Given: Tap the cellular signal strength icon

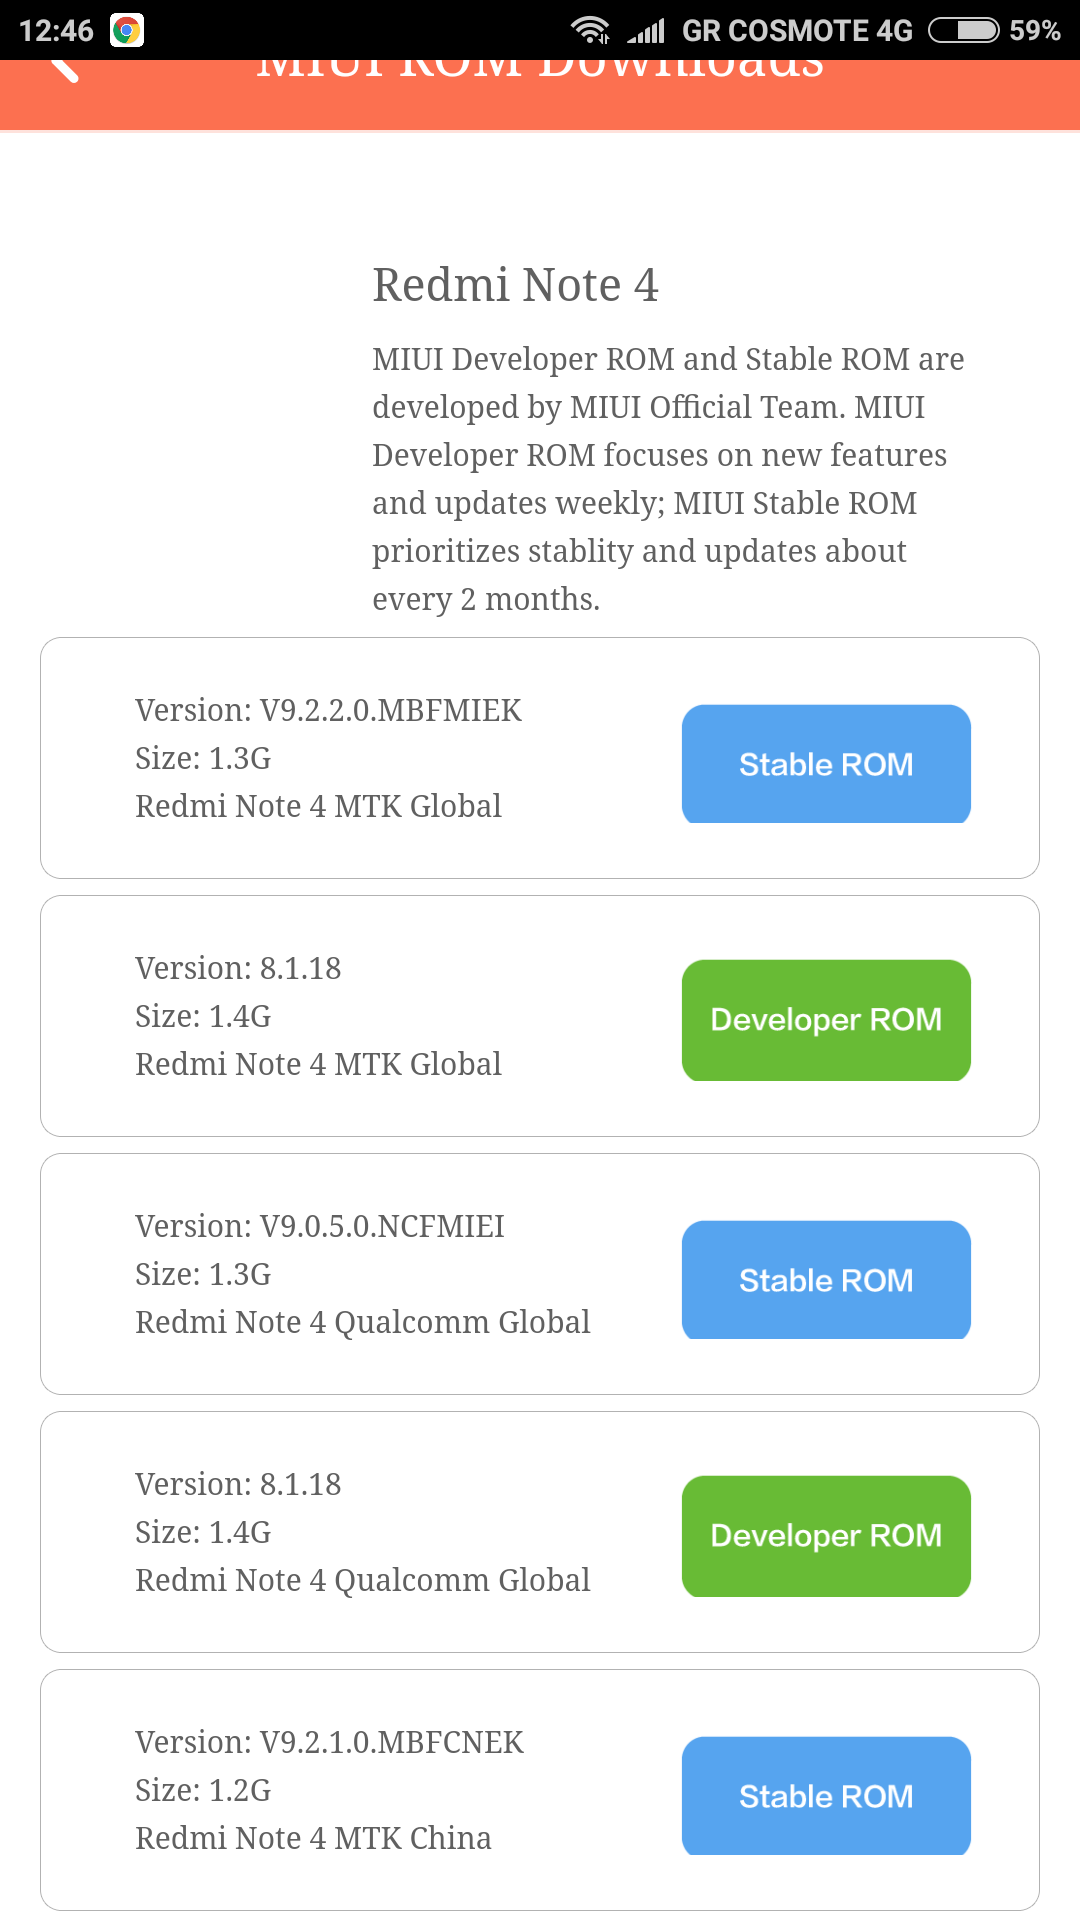Looking at the screenshot, I should 646,31.
